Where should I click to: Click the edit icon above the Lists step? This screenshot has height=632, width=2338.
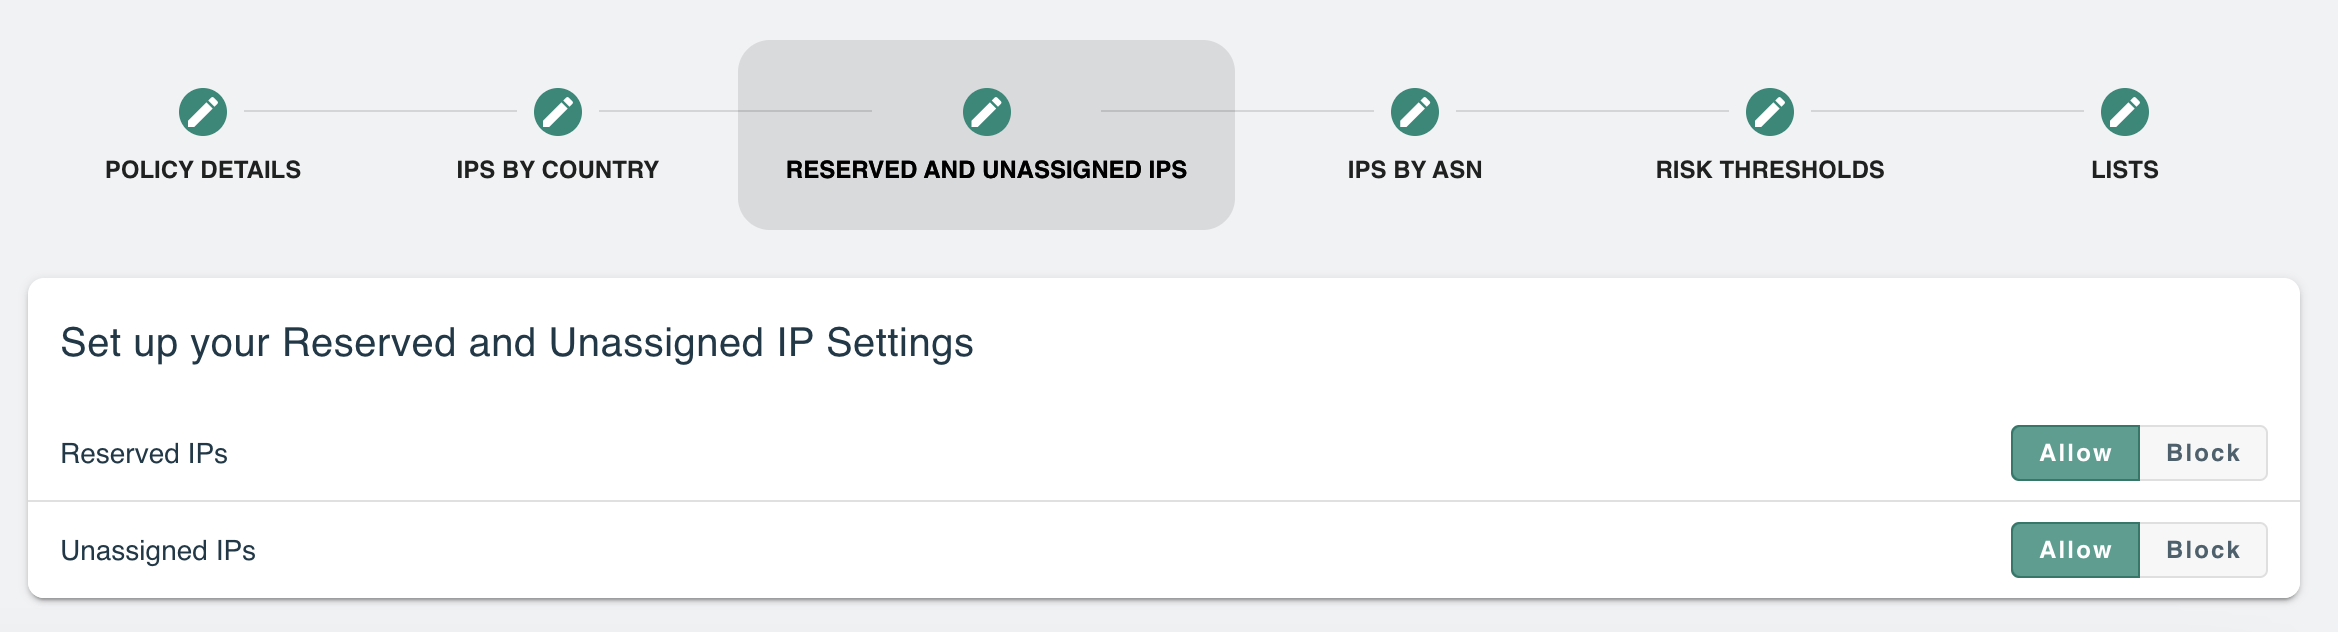click(2125, 111)
